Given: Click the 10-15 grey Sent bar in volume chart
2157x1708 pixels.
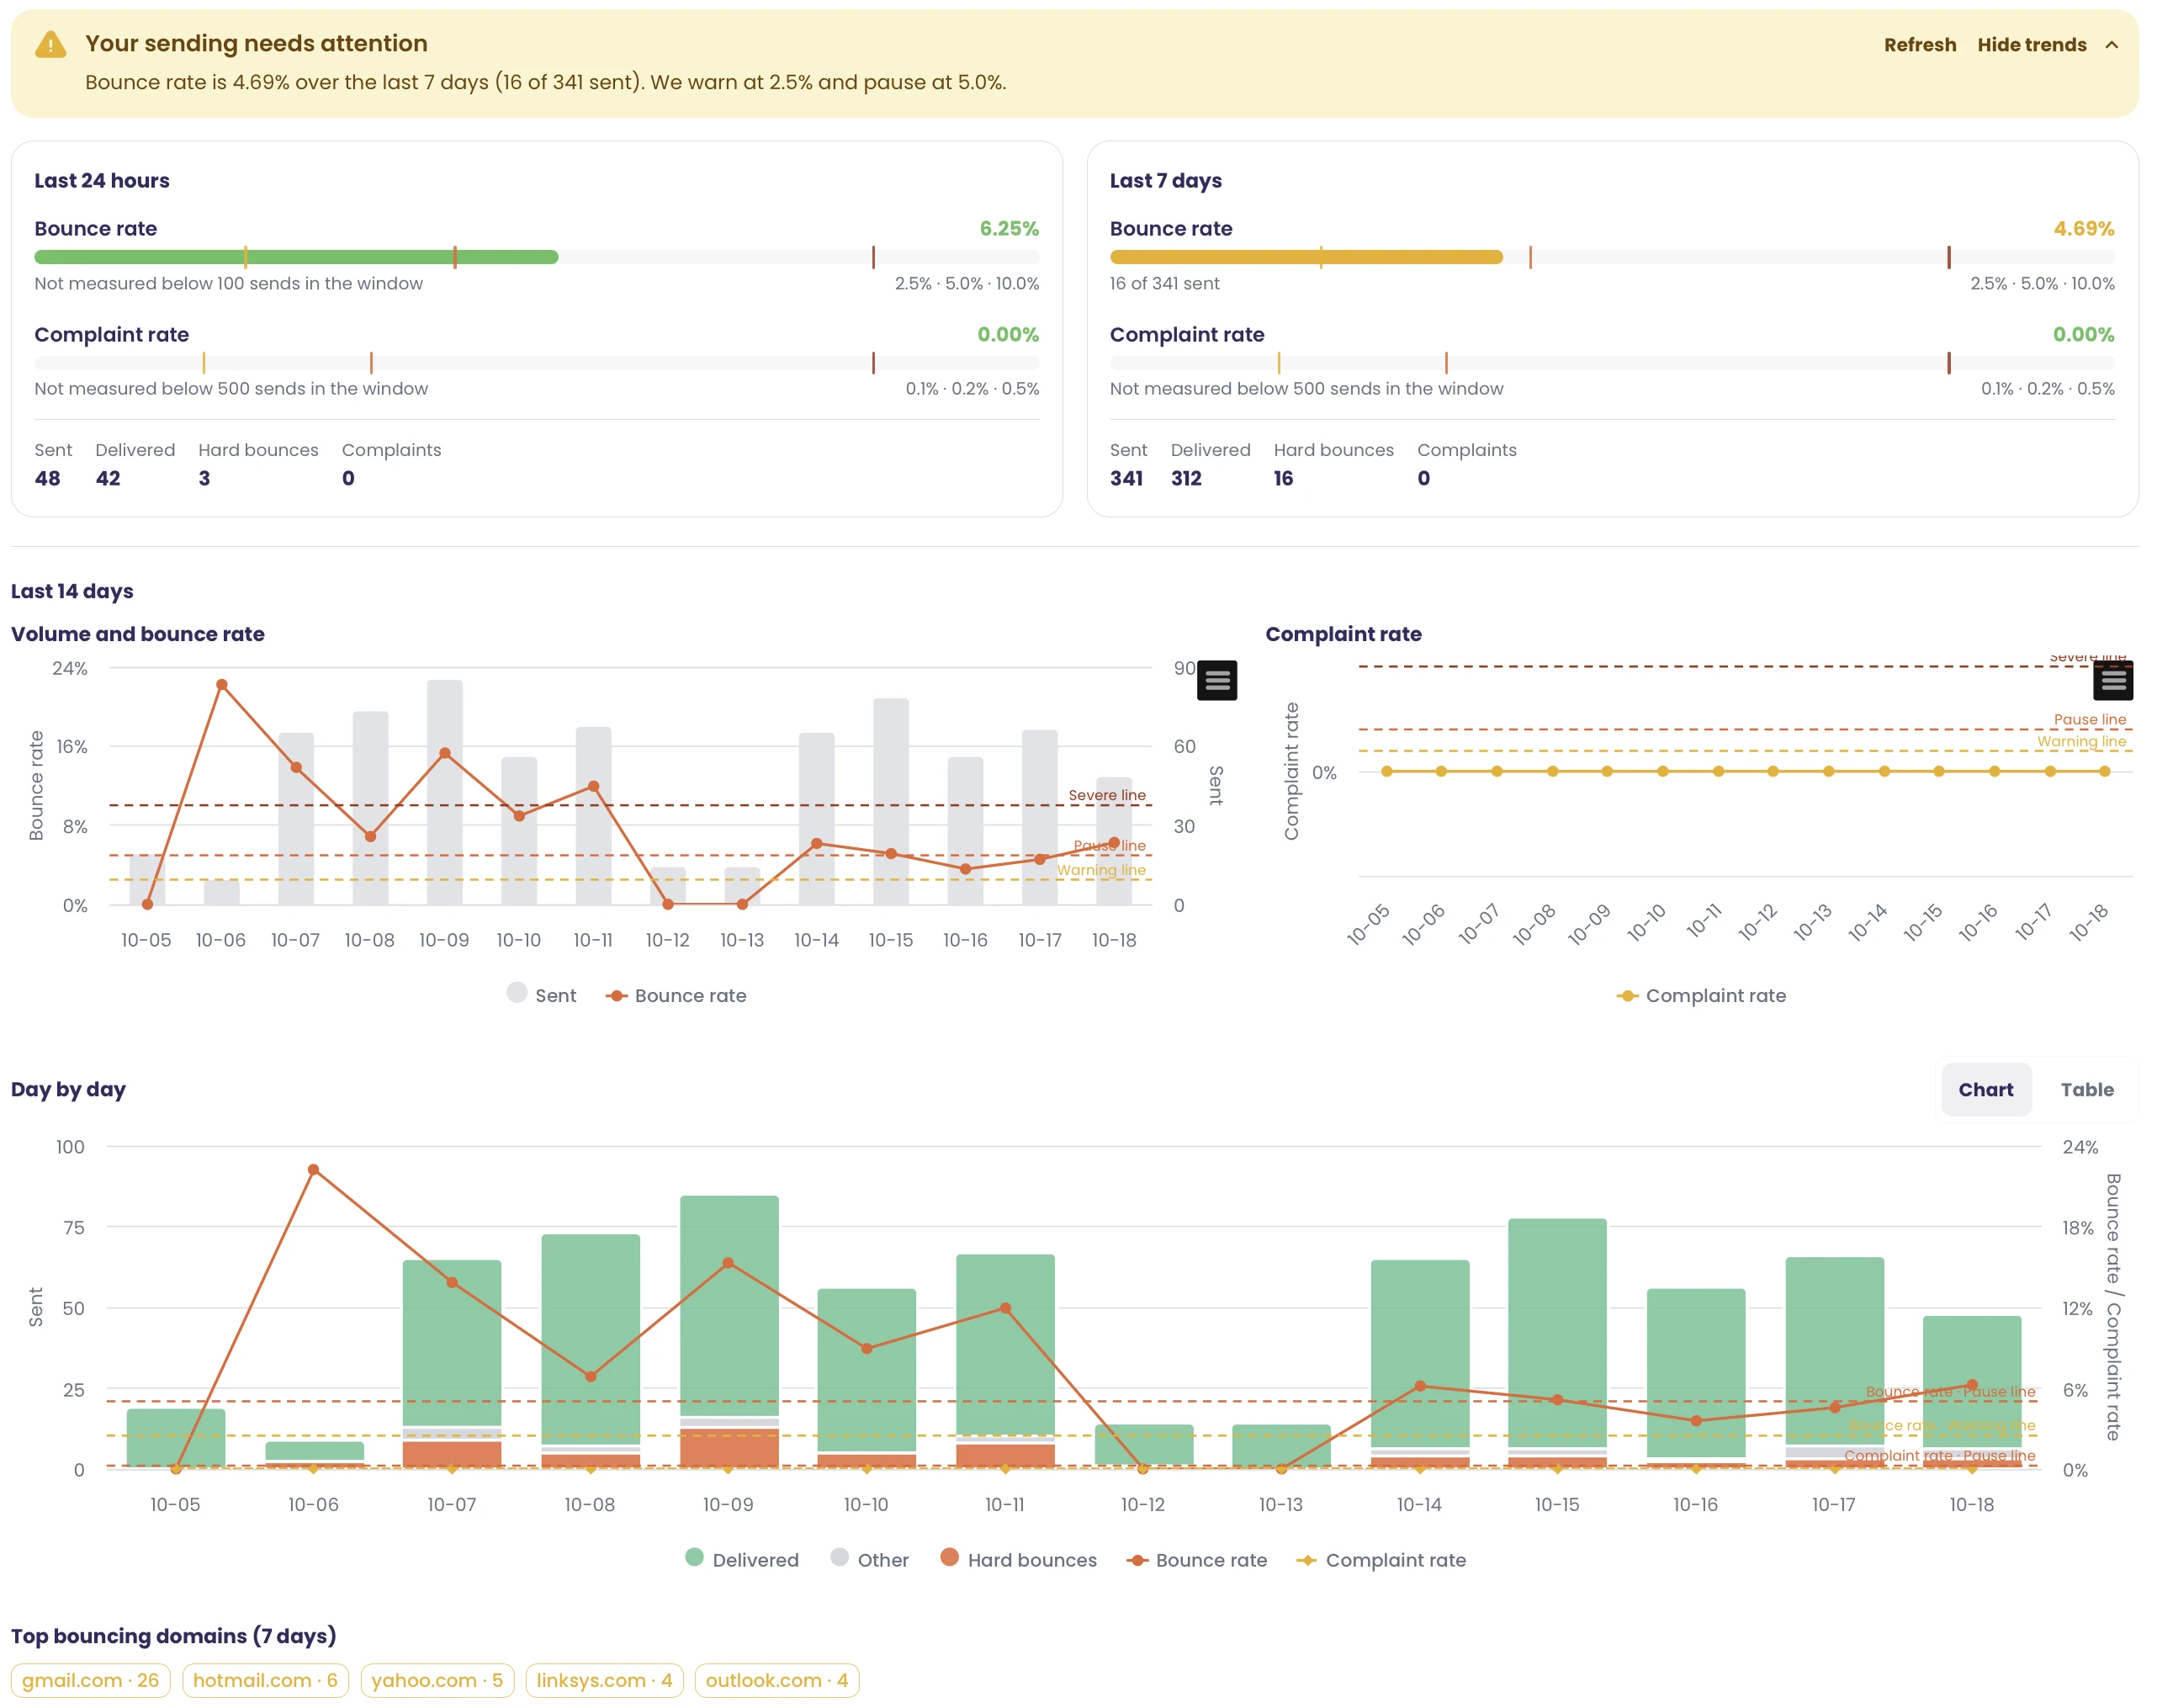Looking at the screenshot, I should click(890, 802).
